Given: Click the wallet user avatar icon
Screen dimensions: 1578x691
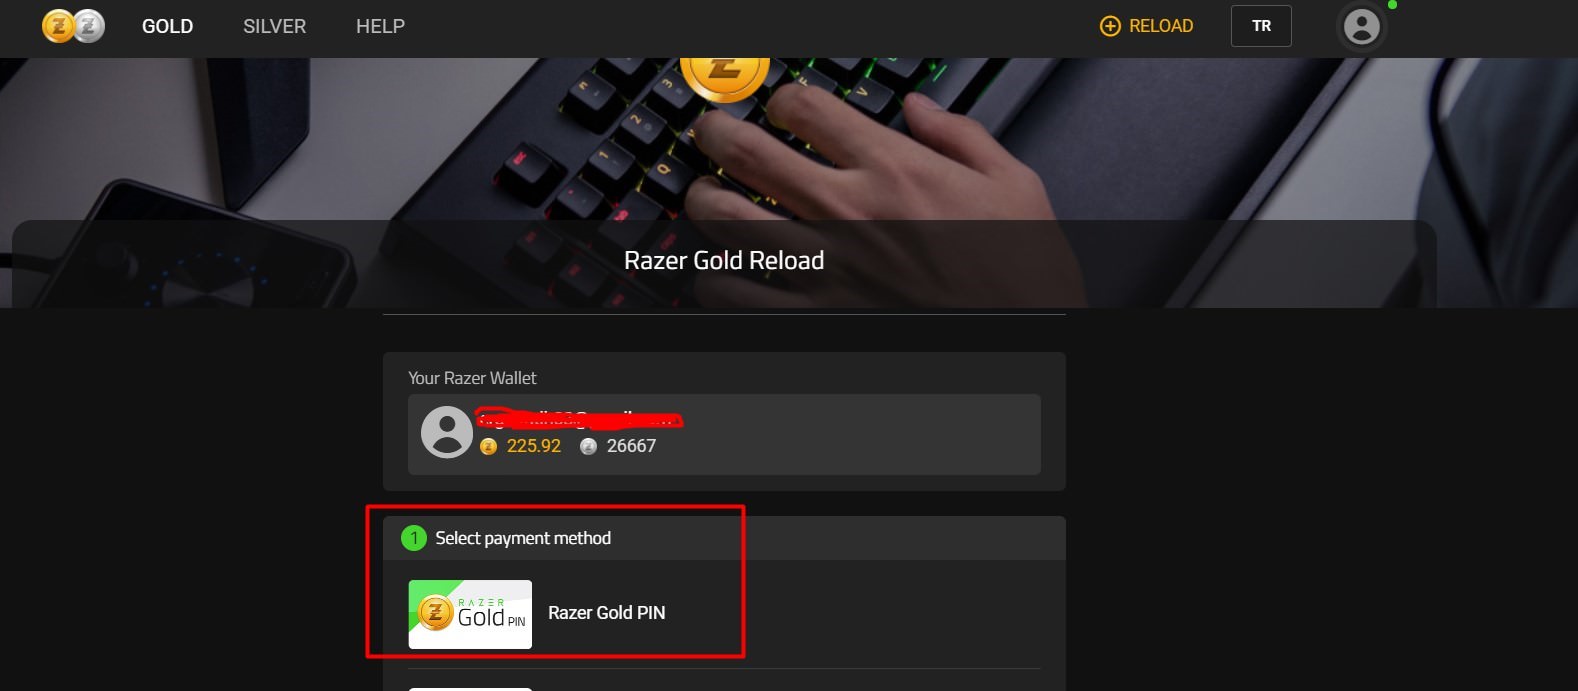Looking at the screenshot, I should tap(446, 432).
